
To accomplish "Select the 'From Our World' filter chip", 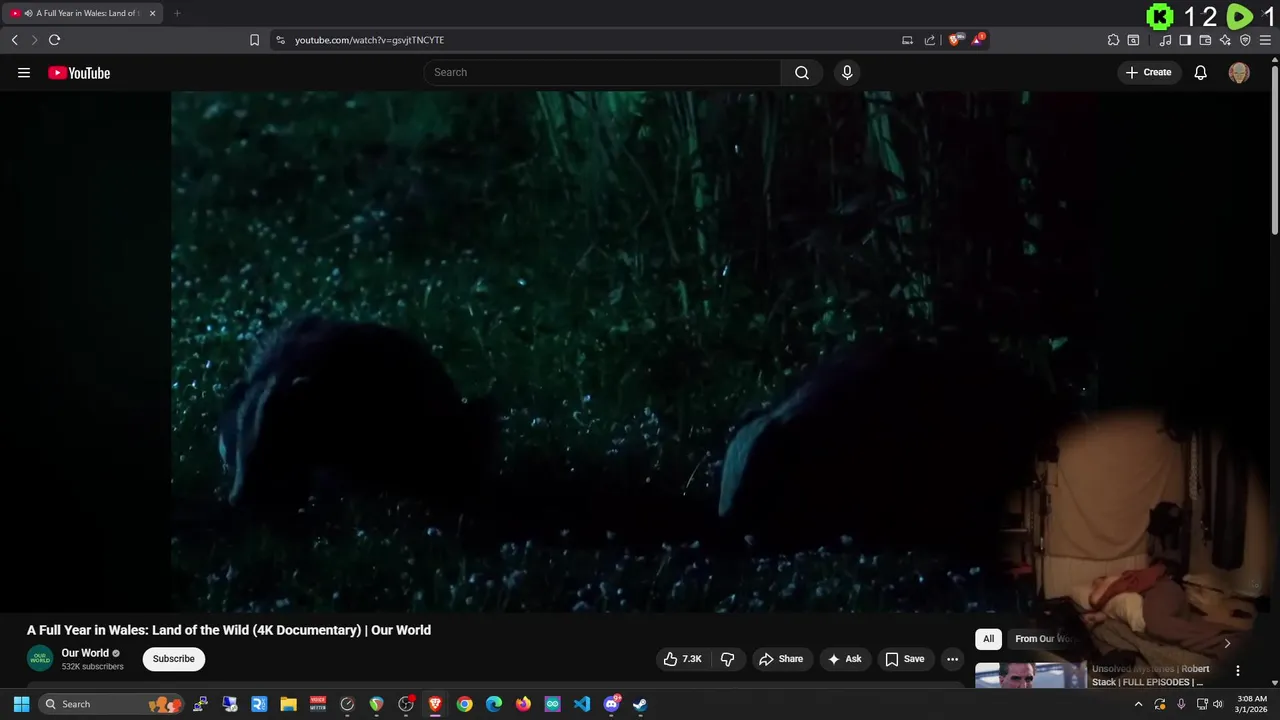I will coord(1046,639).
